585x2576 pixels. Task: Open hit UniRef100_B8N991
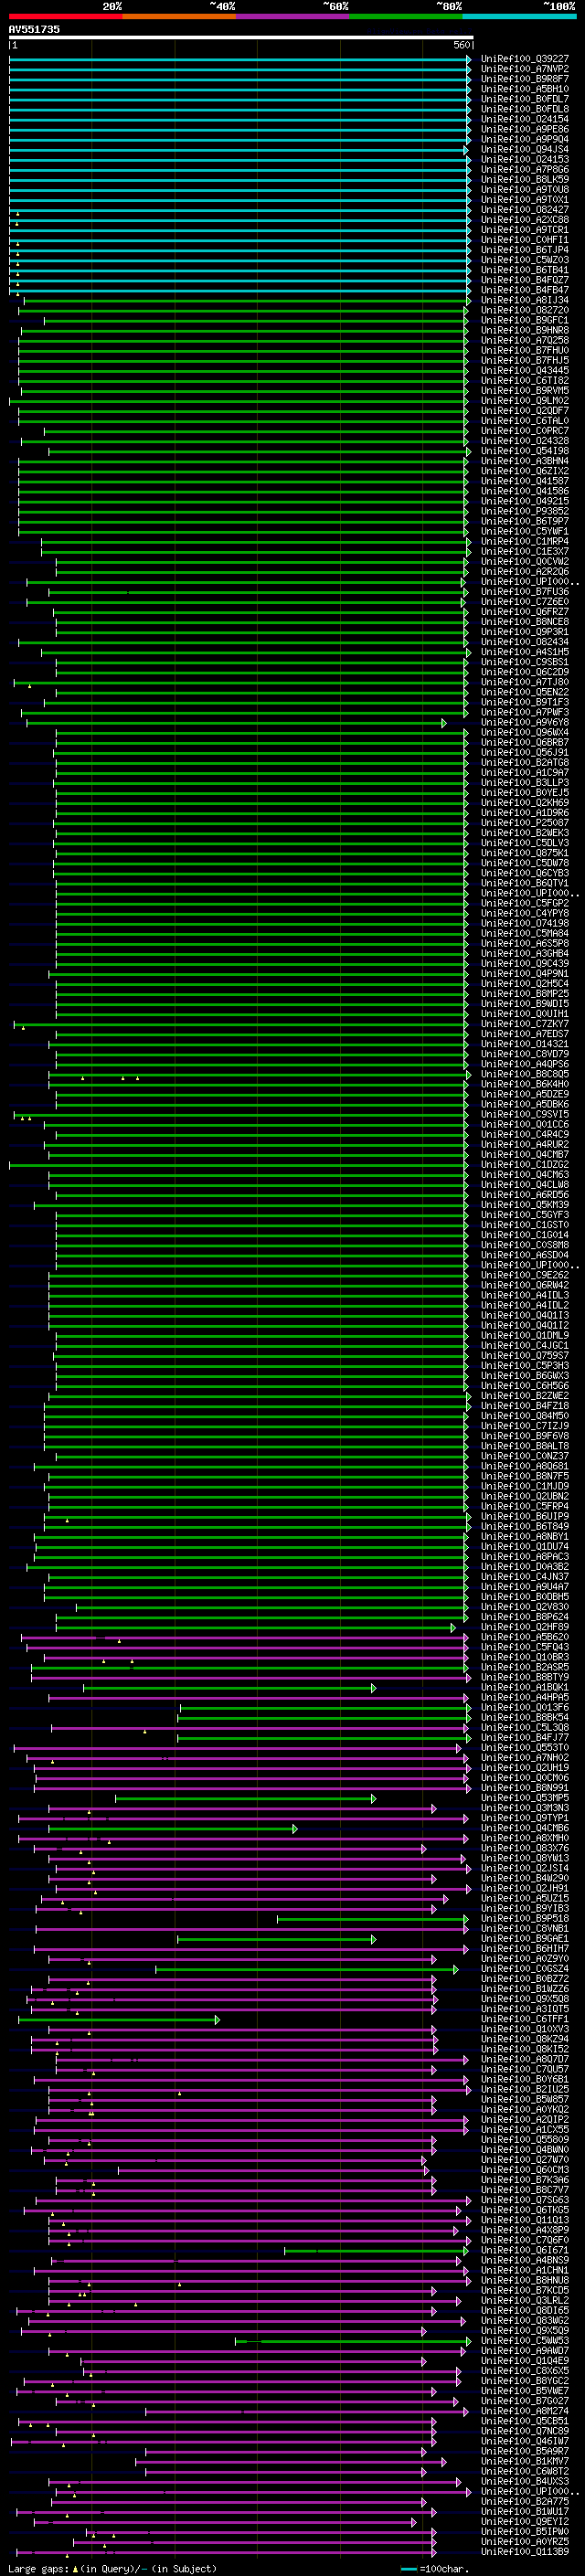coord(525,1788)
